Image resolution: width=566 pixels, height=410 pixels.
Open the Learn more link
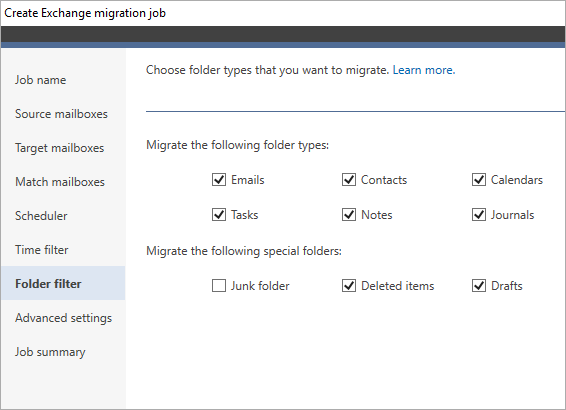[424, 70]
